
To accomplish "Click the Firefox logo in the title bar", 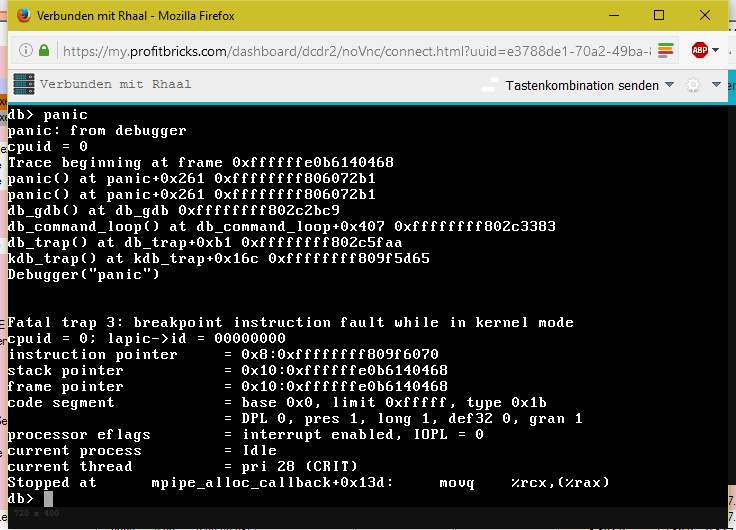I will [x=18, y=16].
